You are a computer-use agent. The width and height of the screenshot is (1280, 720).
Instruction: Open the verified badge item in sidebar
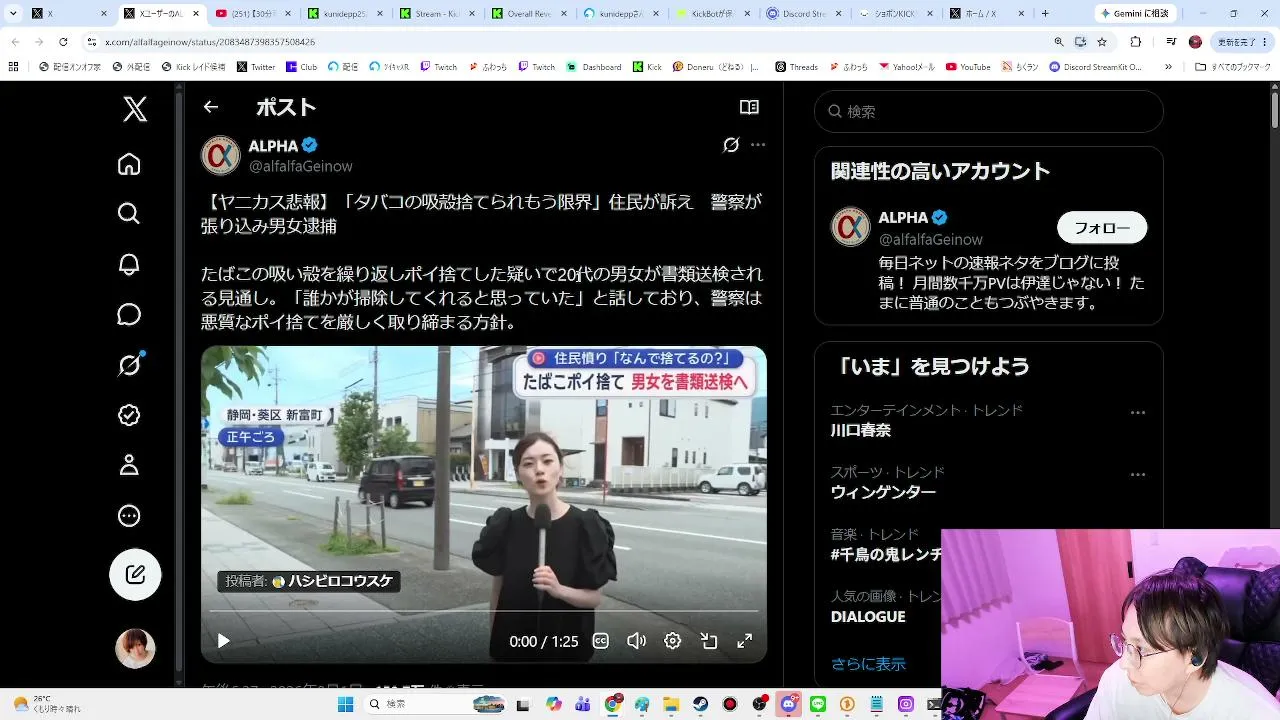[129, 415]
